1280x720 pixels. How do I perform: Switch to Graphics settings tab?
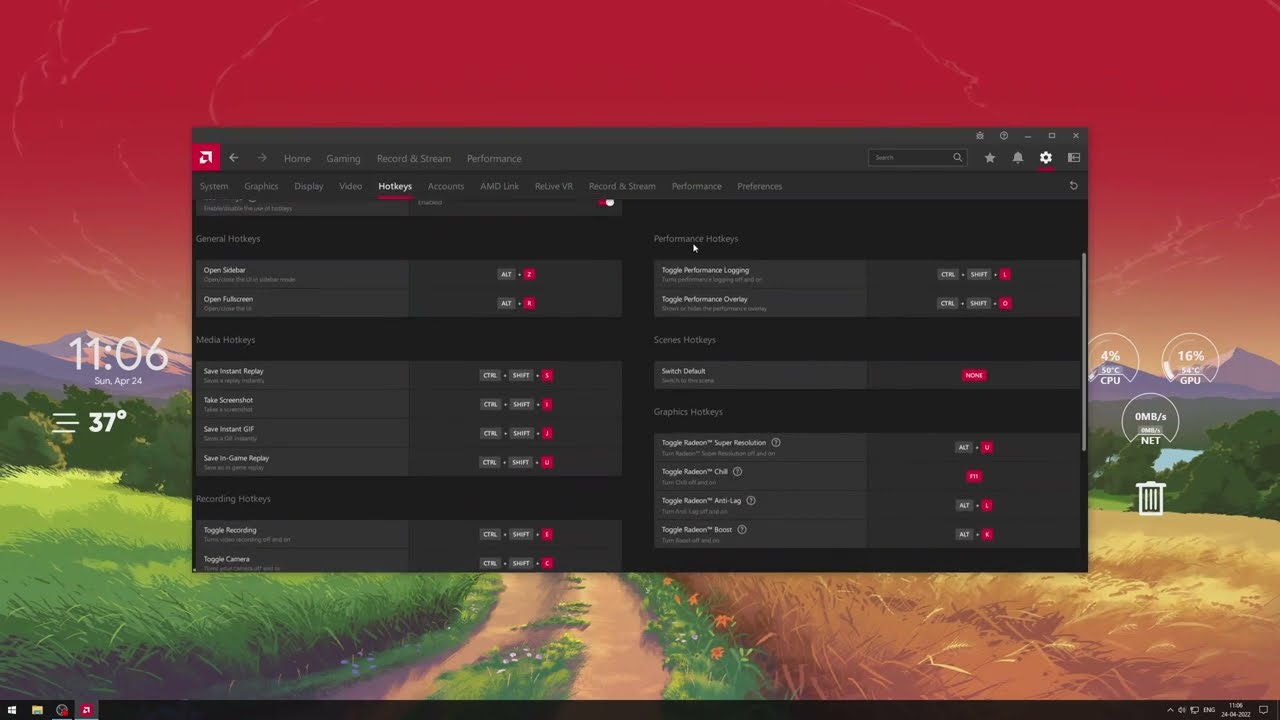[x=261, y=186]
